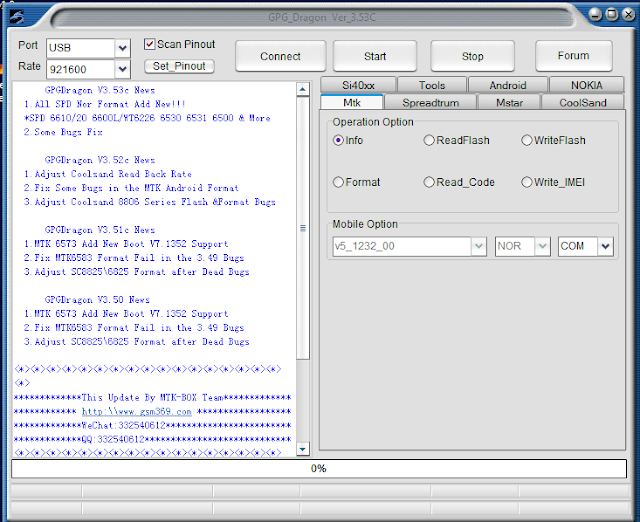Open the Forum button
The image size is (640, 522).
[573, 56]
